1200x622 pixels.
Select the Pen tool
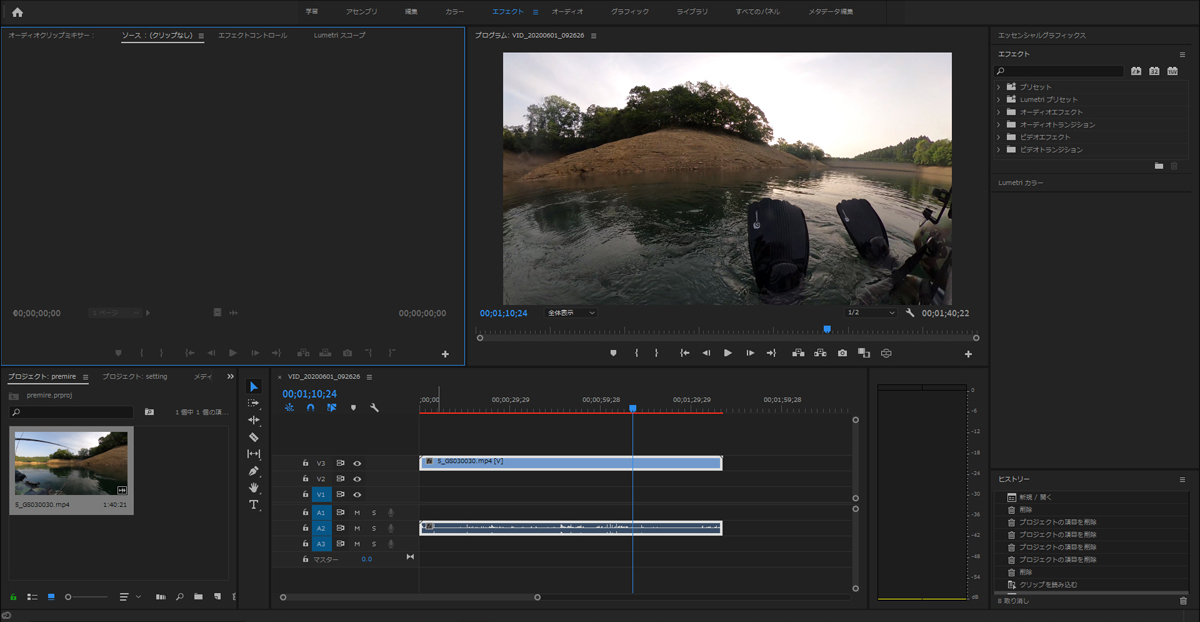pos(253,471)
